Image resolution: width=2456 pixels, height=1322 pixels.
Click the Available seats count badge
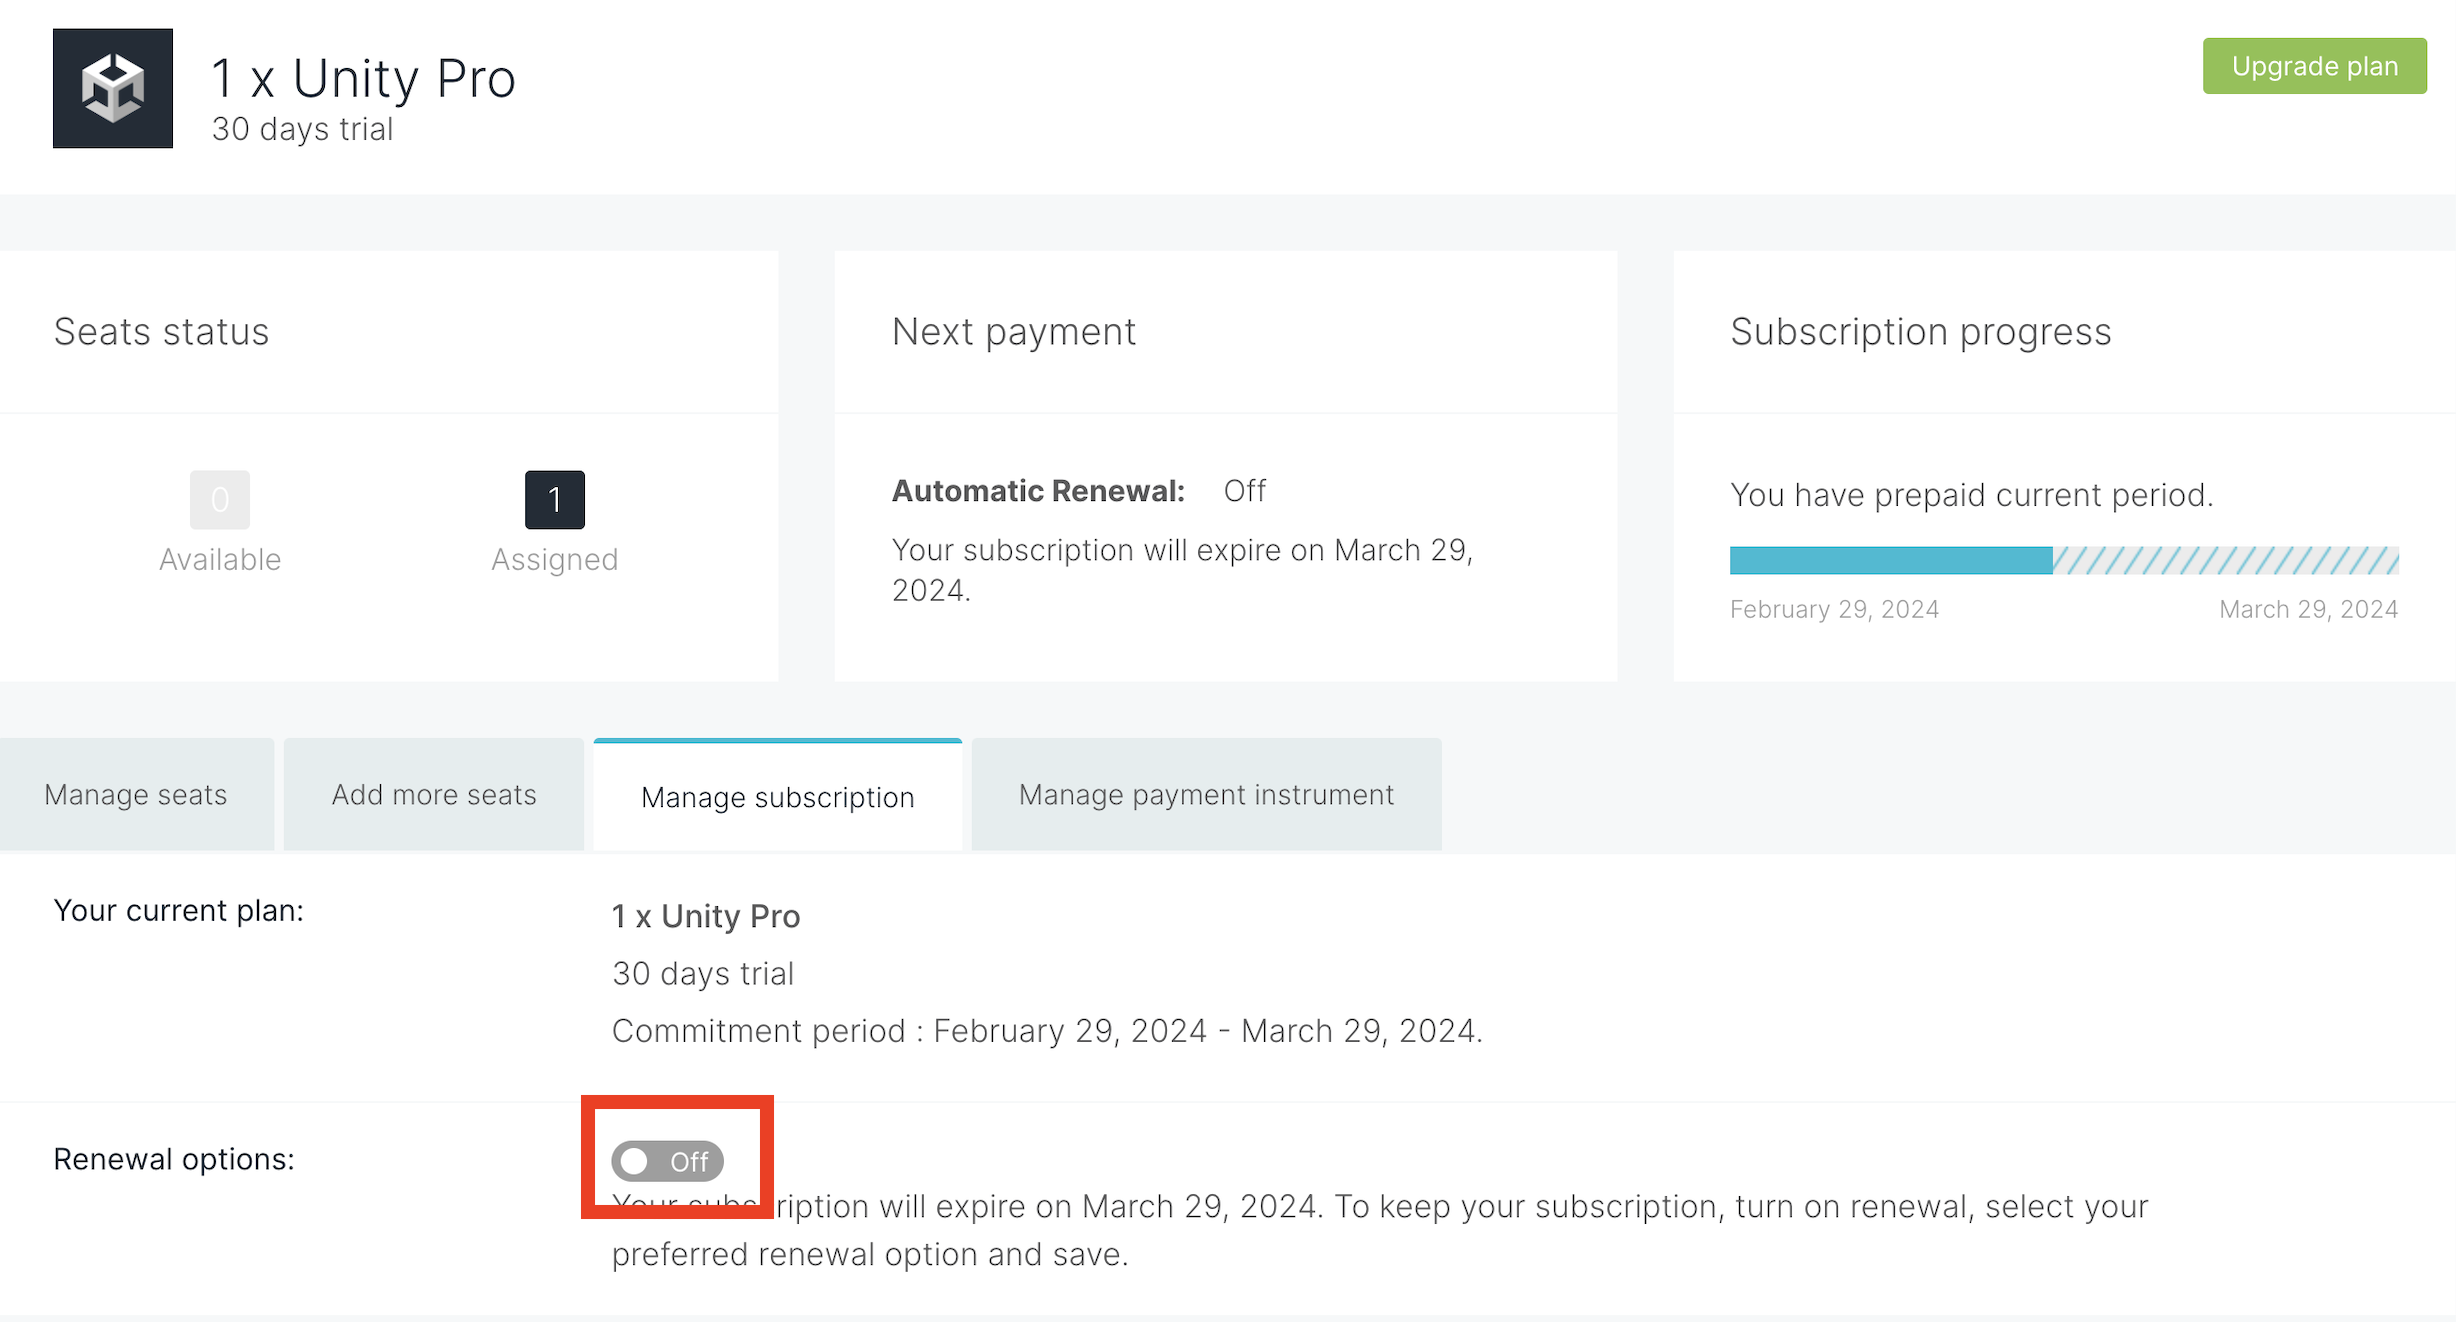(x=220, y=499)
